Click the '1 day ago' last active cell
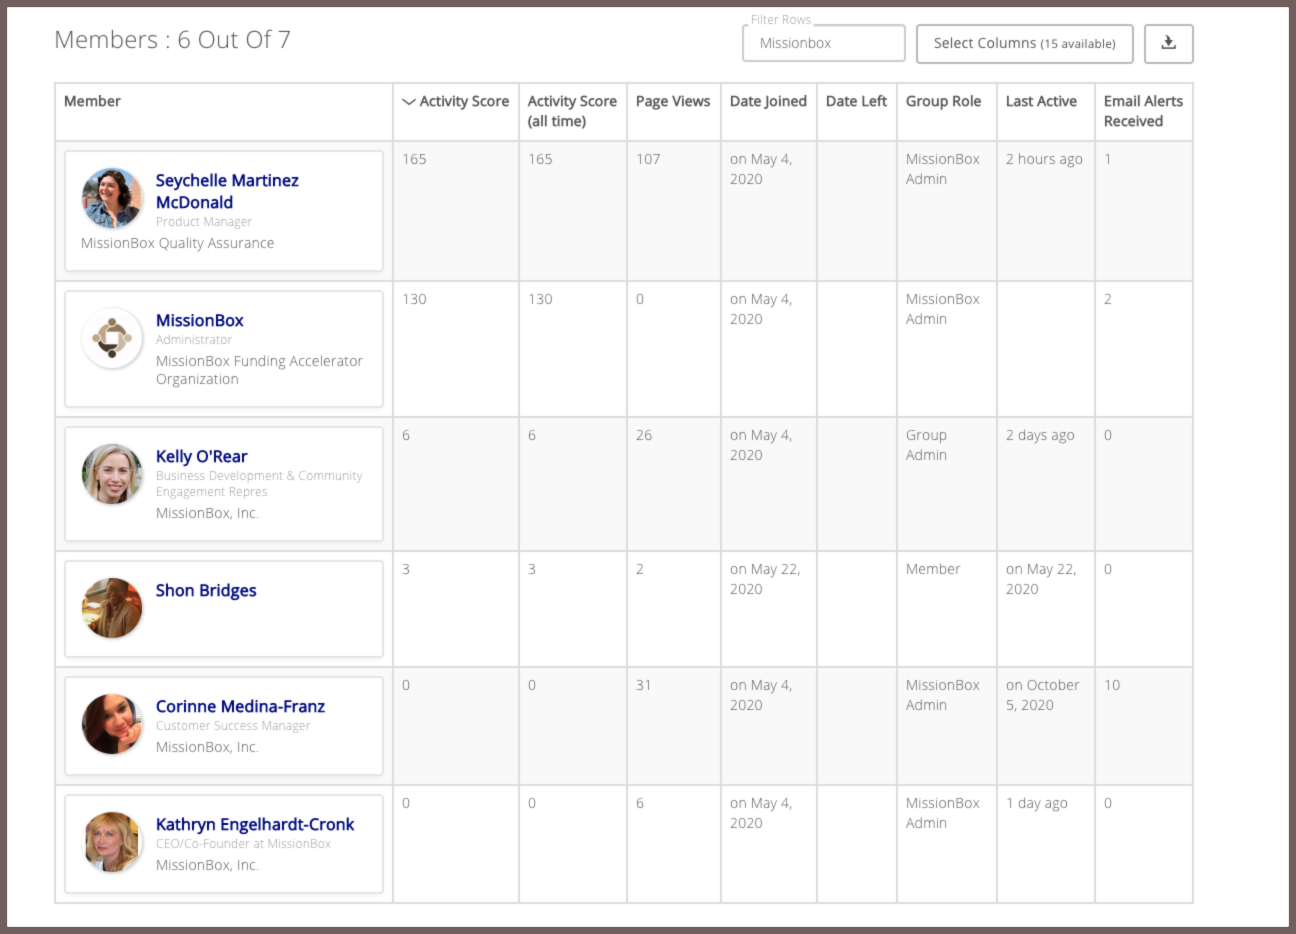The image size is (1296, 934). click(x=1036, y=803)
